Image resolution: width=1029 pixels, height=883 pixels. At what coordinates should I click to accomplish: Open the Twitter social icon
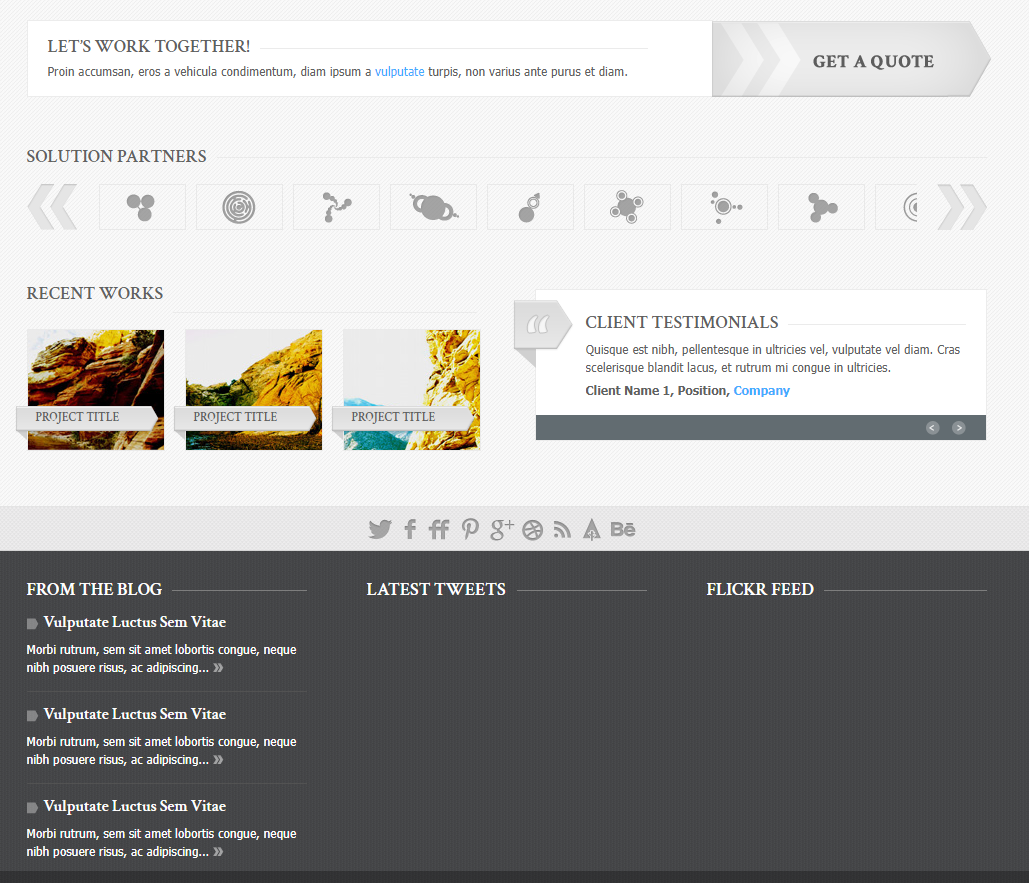380,529
